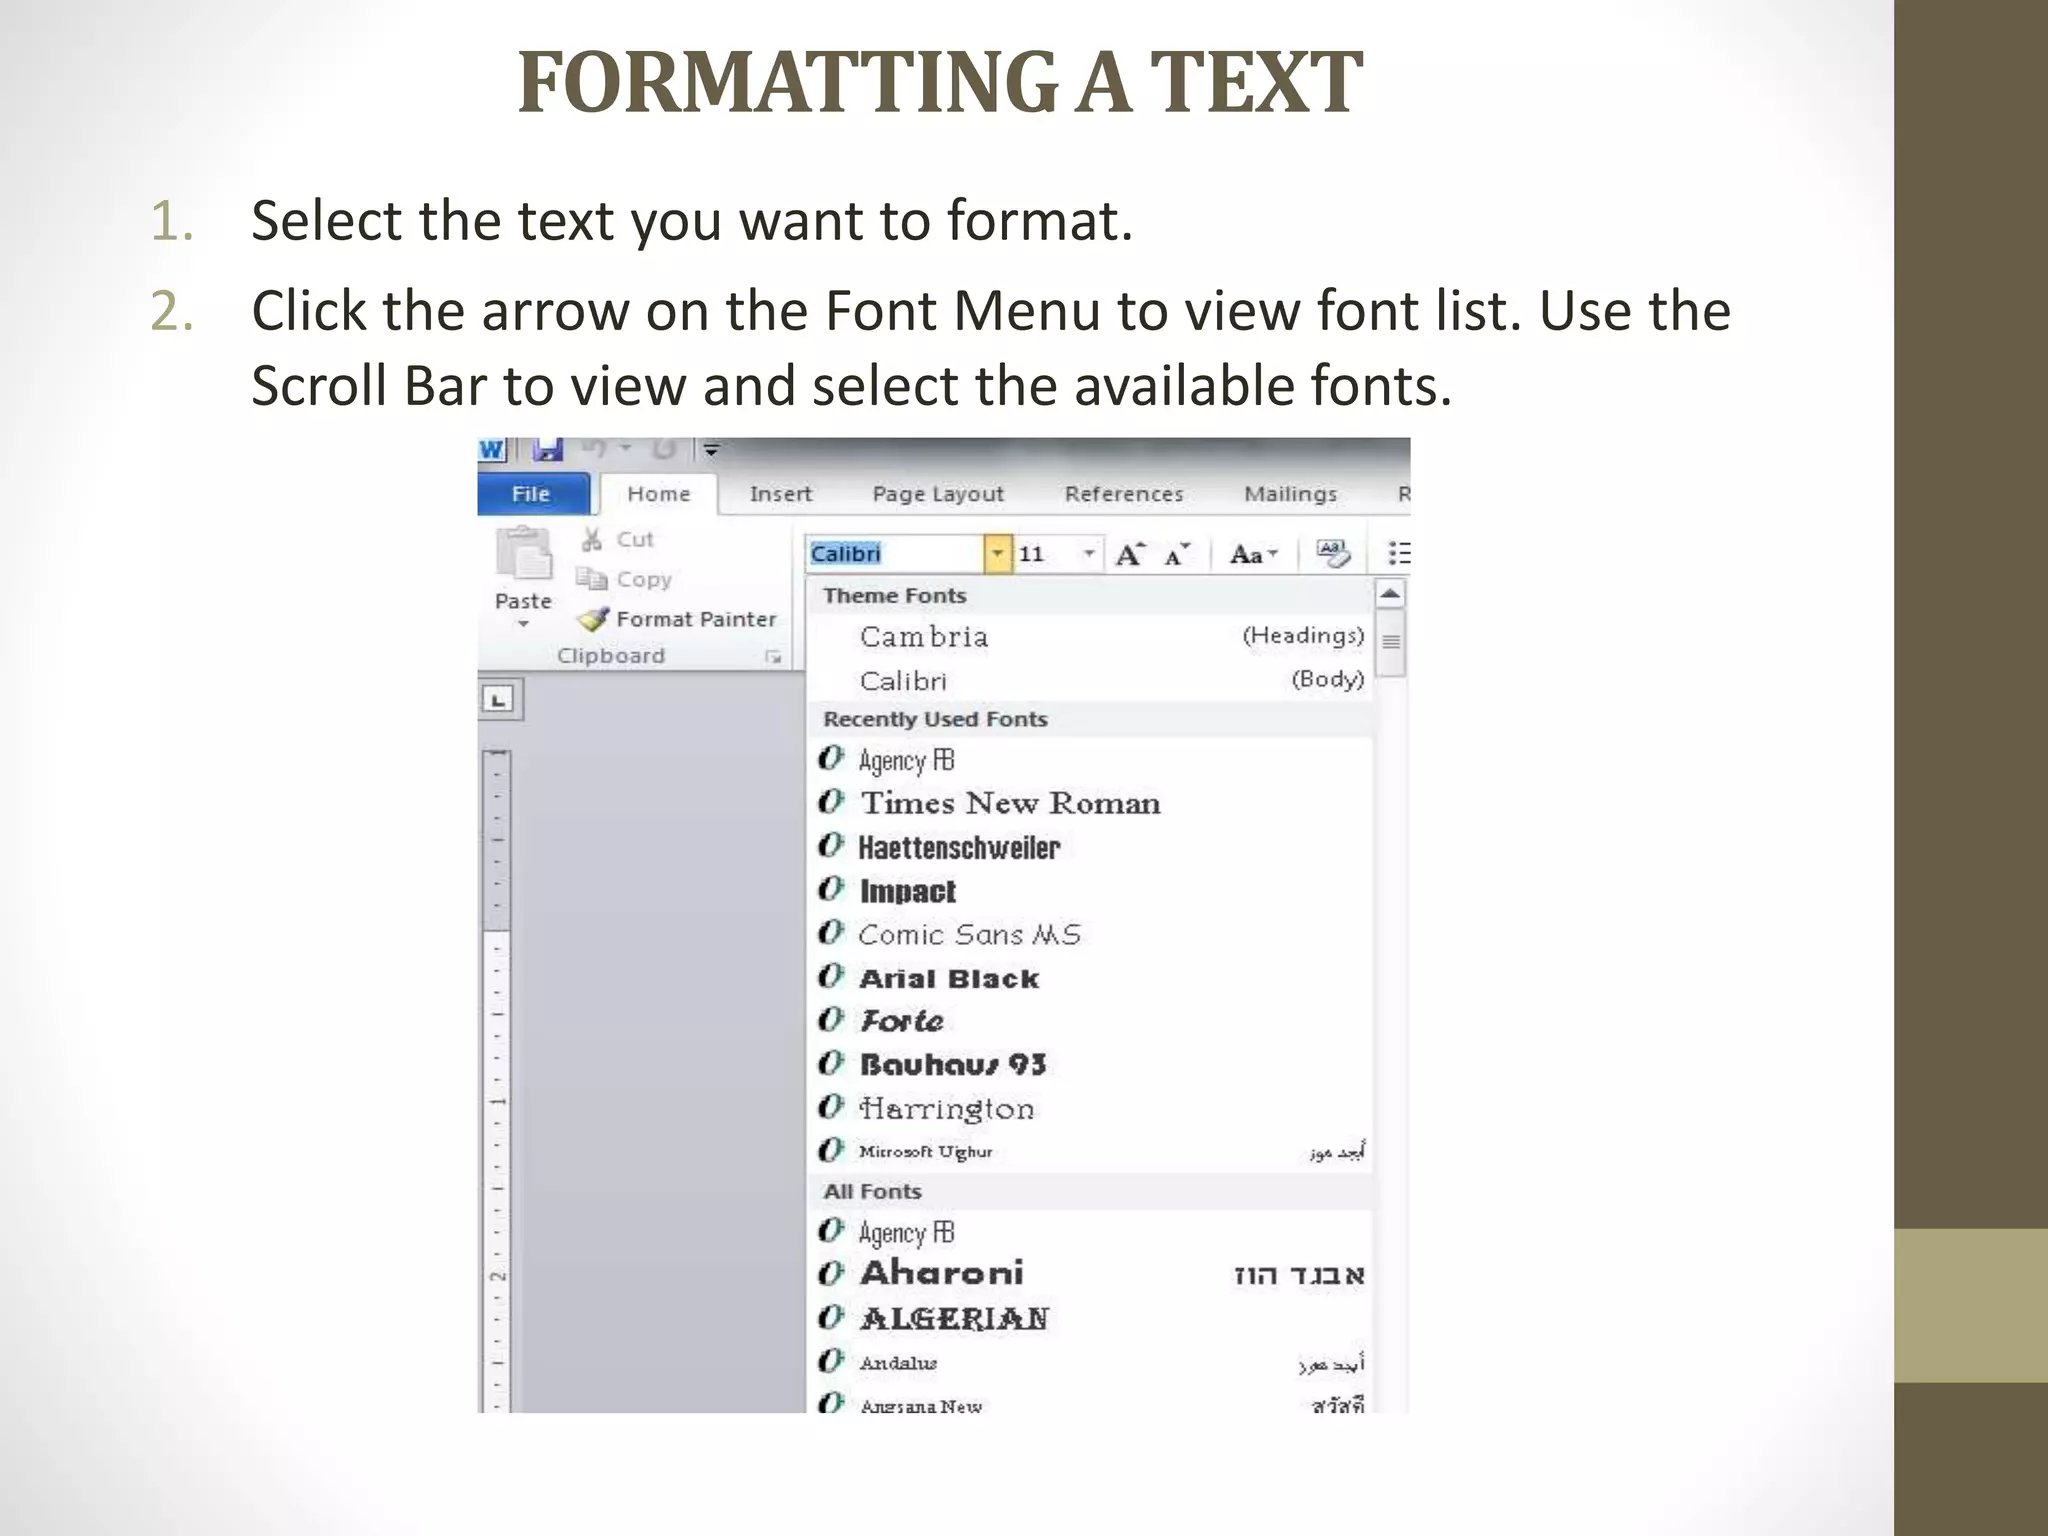Click the ruler tab selector box
The width and height of the screenshot is (2048, 1536).
[x=499, y=699]
